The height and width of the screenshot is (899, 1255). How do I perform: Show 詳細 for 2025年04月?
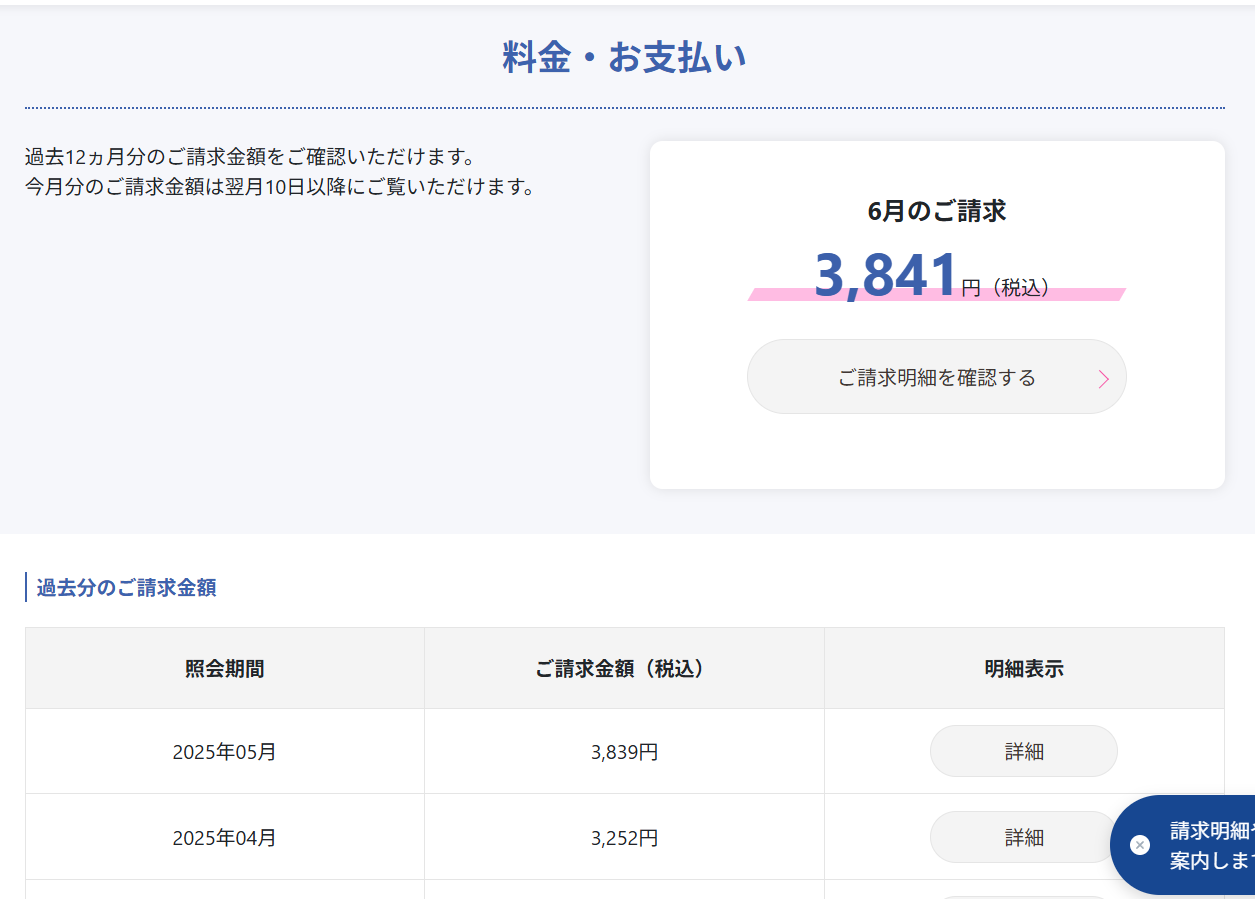tap(1024, 837)
